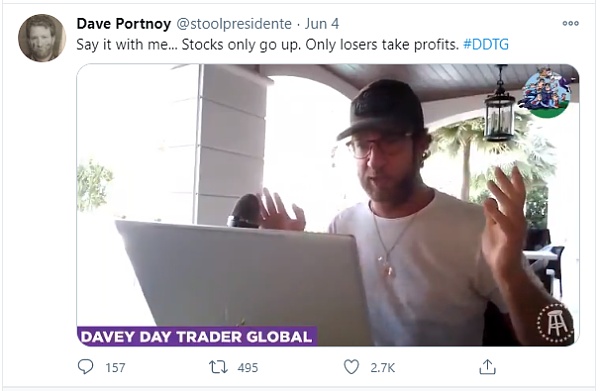This screenshot has height=391, width=600.
Task: Click the cartoon badge in video corner
Action: click(x=547, y=92)
